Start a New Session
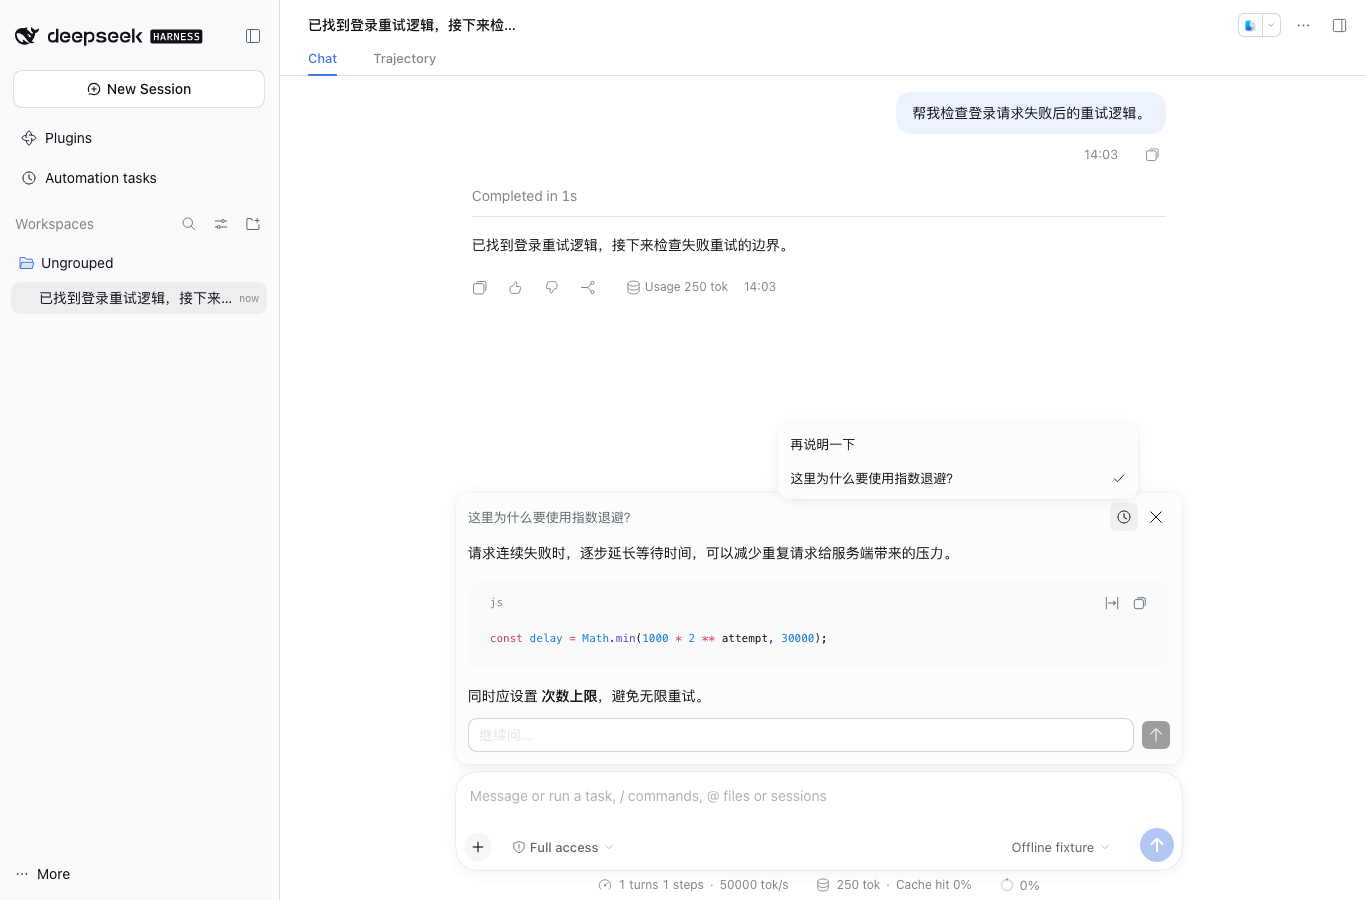The height and width of the screenshot is (900, 1365). click(139, 89)
